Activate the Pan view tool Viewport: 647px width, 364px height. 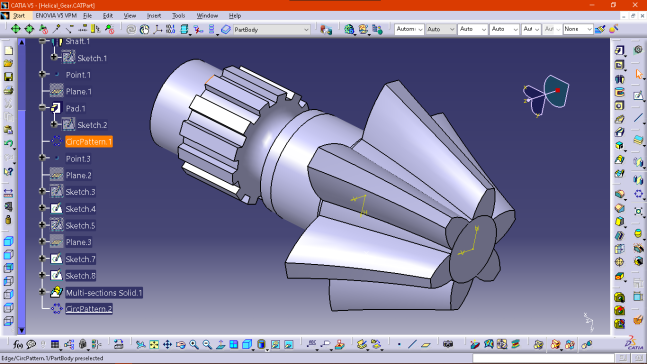tap(167, 344)
